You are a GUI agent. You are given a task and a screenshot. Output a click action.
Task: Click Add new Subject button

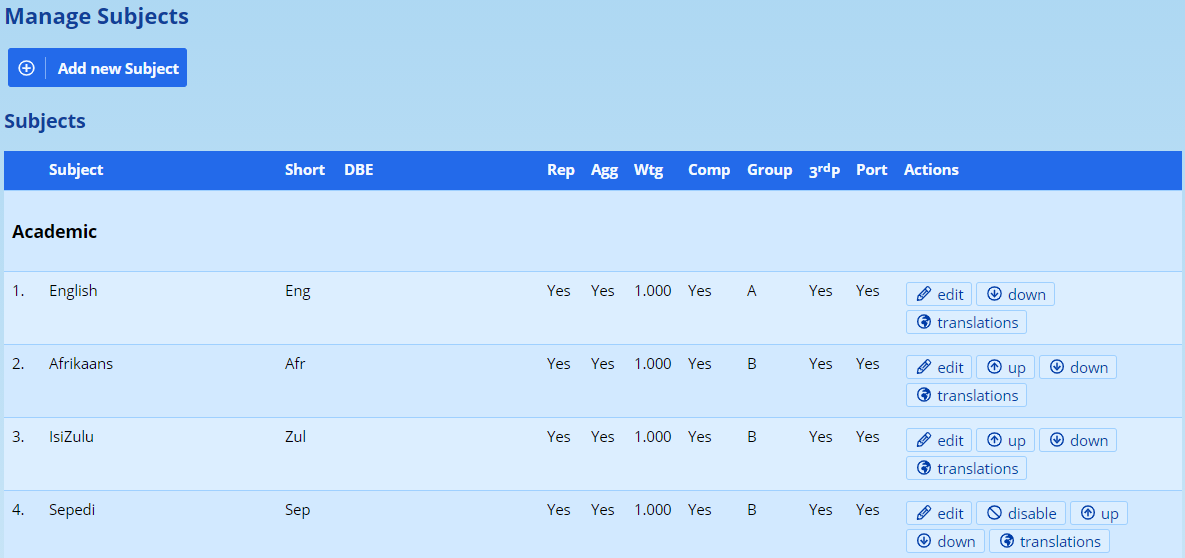click(x=117, y=68)
